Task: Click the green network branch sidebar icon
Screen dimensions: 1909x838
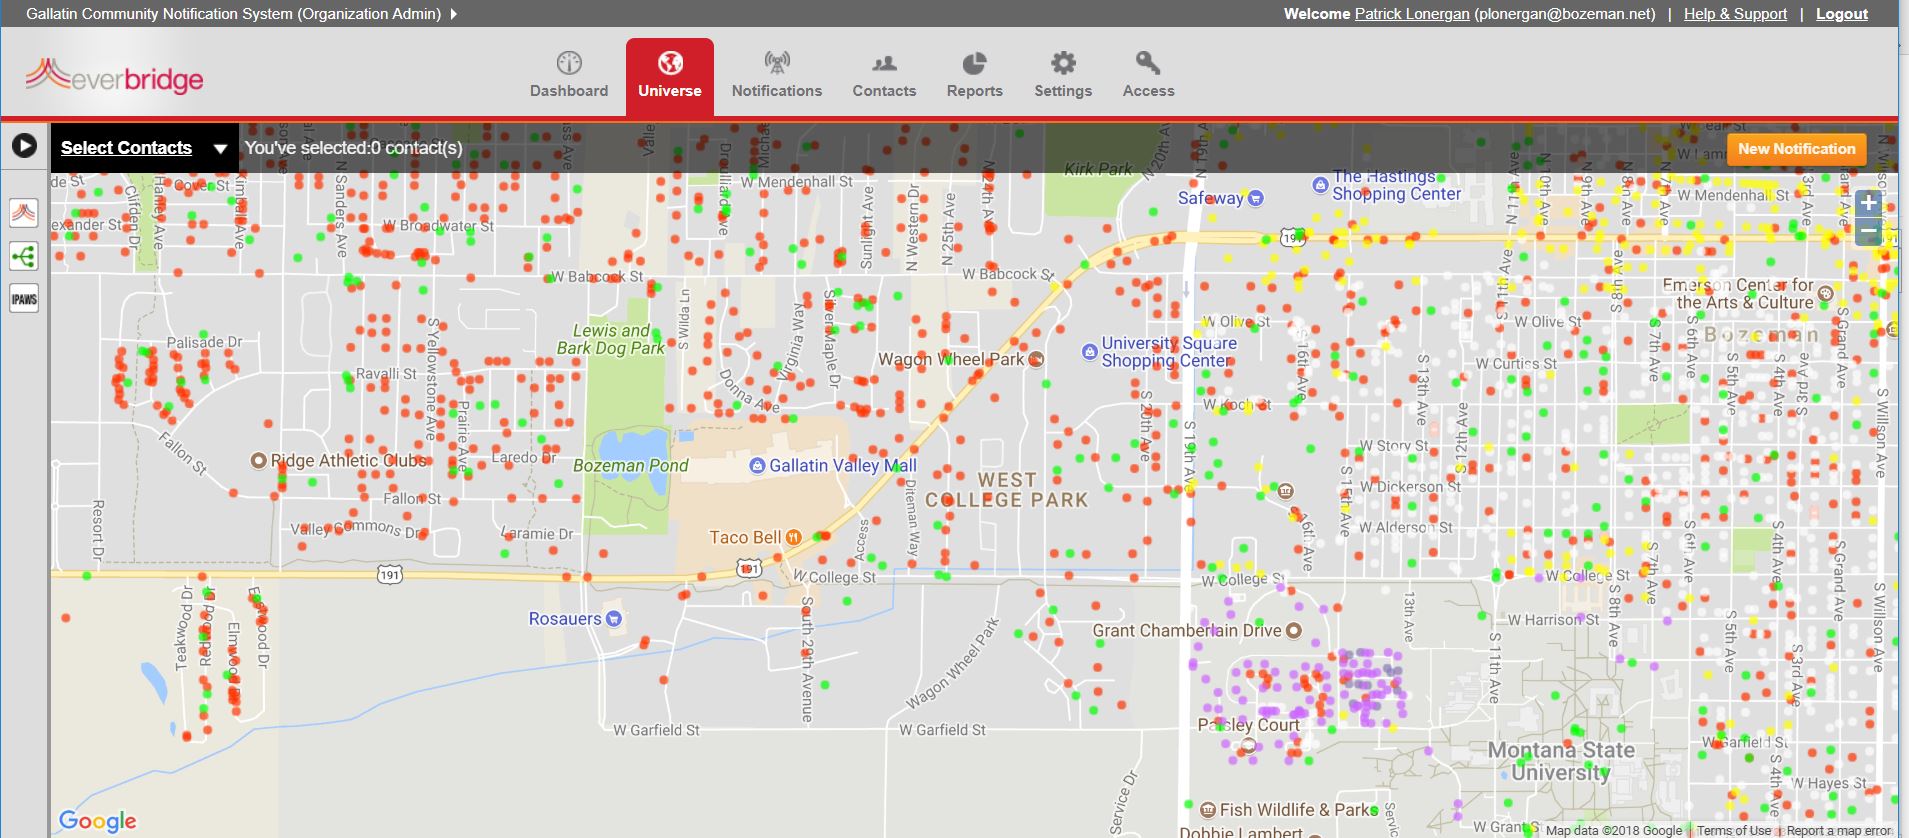Action: pyautogui.click(x=24, y=256)
